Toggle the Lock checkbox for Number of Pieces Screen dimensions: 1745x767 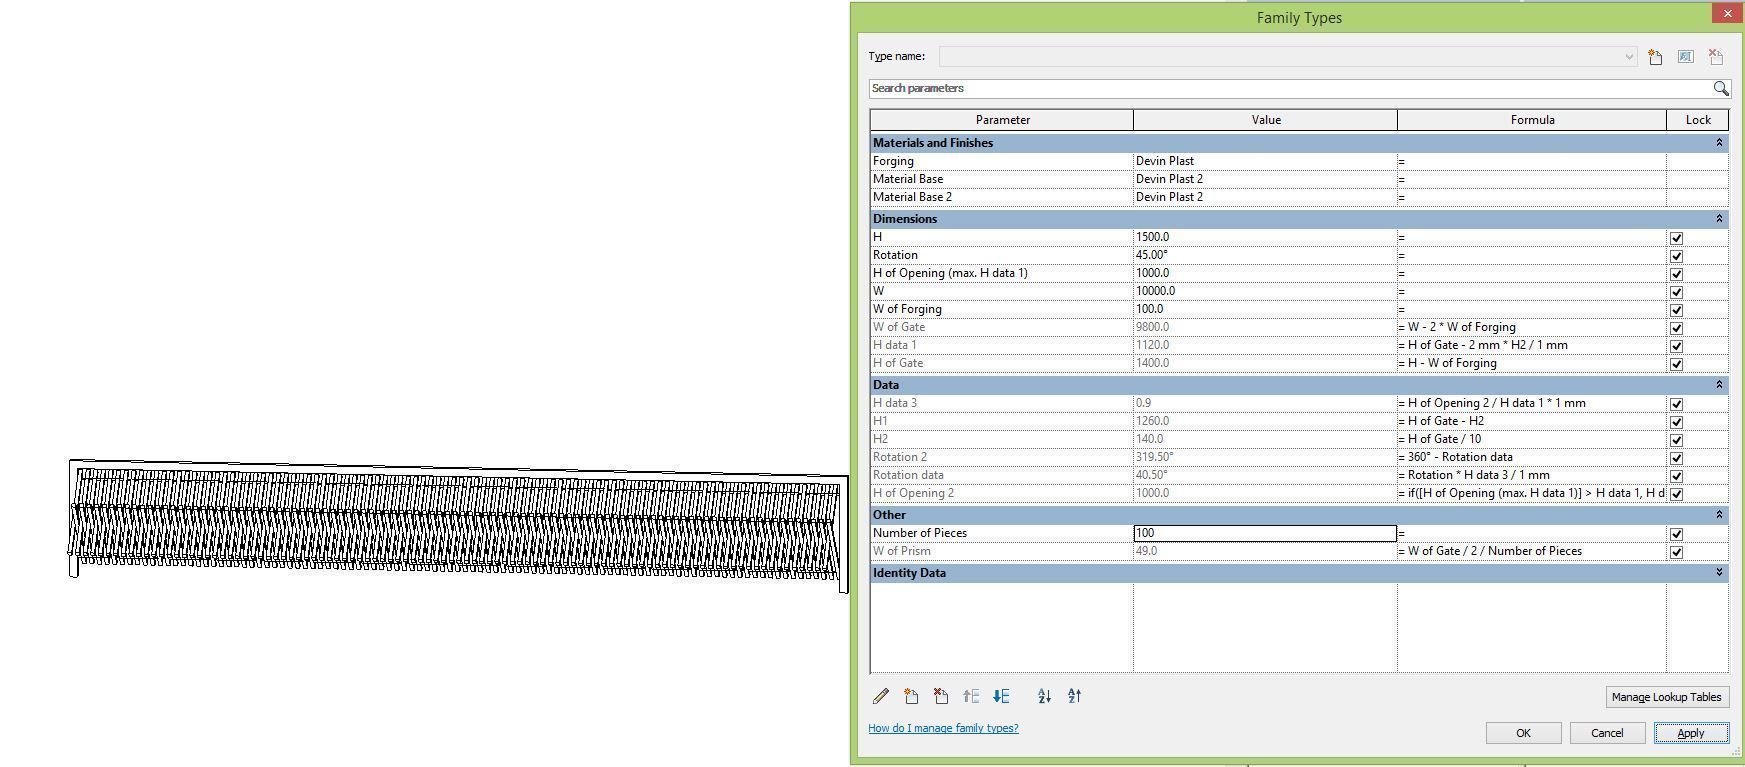point(1676,534)
